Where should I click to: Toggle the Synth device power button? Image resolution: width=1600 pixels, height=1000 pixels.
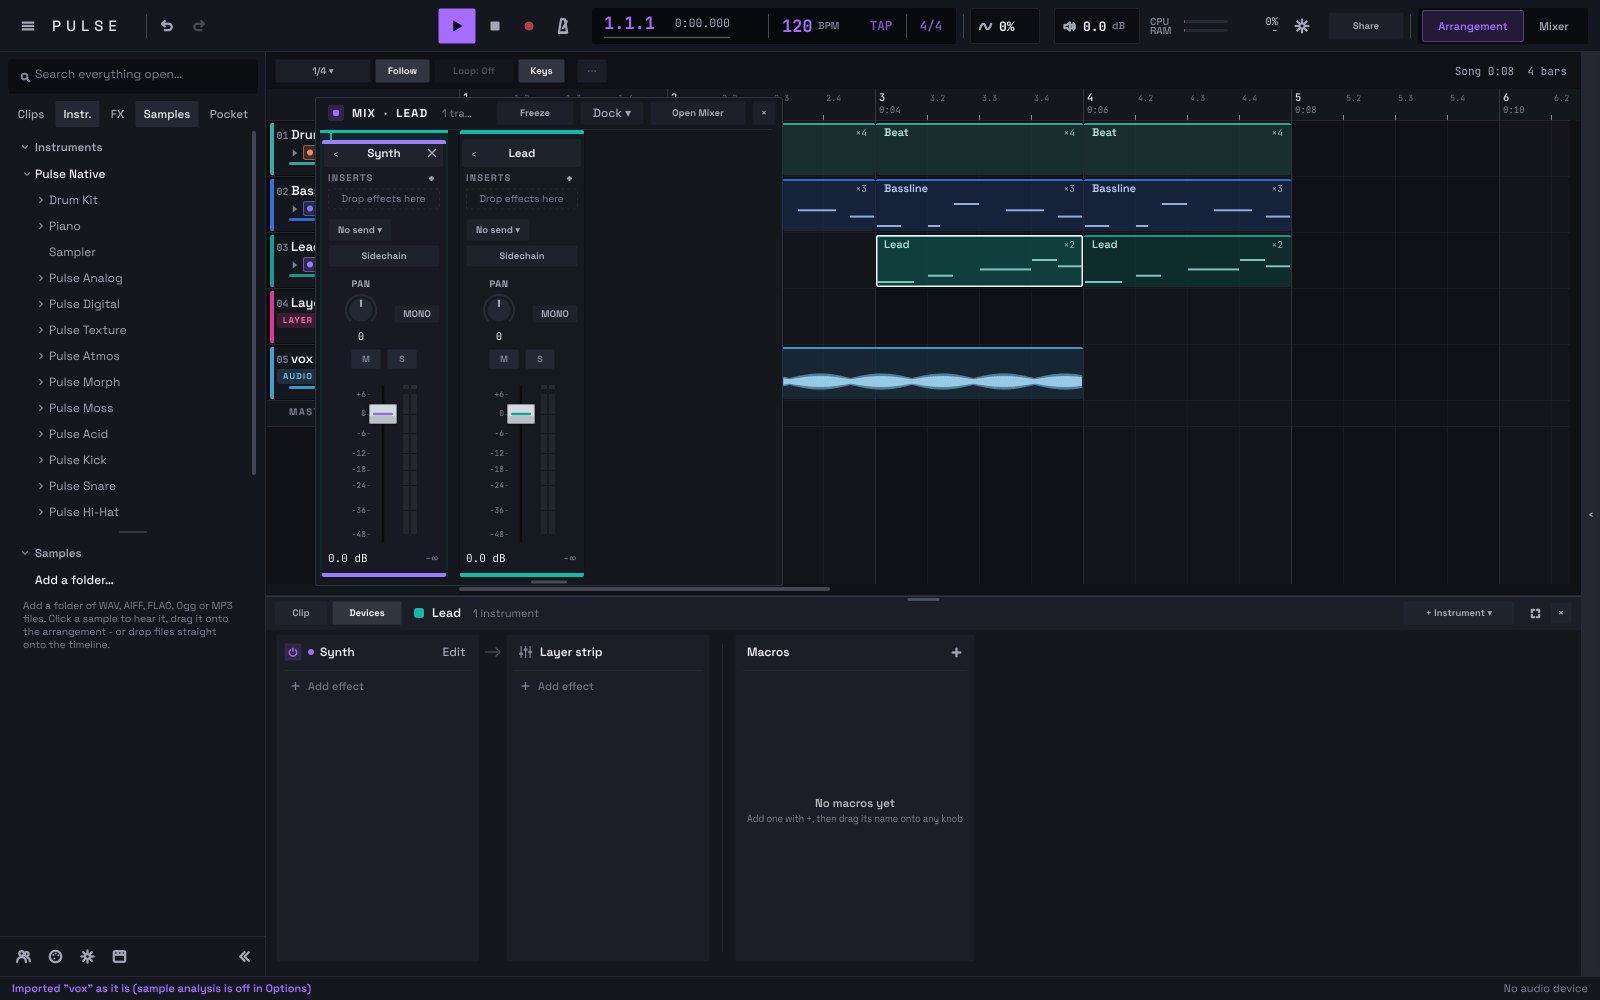(293, 652)
